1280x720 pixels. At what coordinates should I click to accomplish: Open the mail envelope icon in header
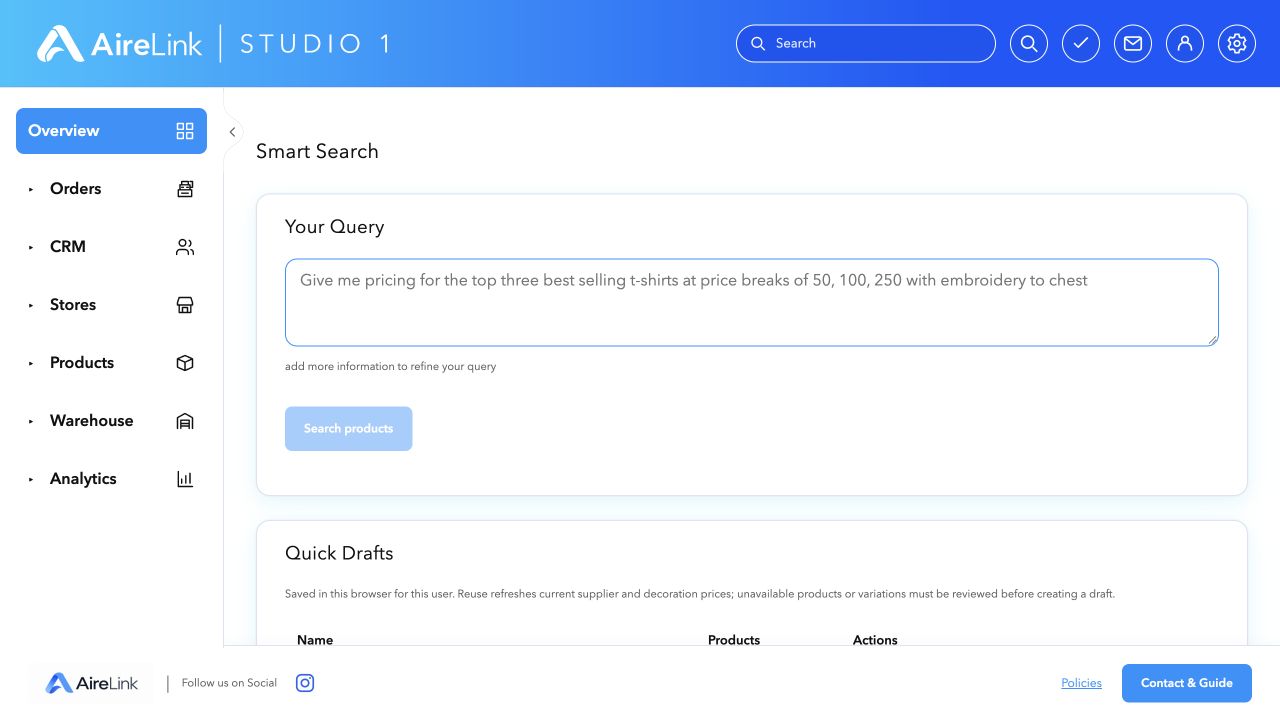[1133, 44]
